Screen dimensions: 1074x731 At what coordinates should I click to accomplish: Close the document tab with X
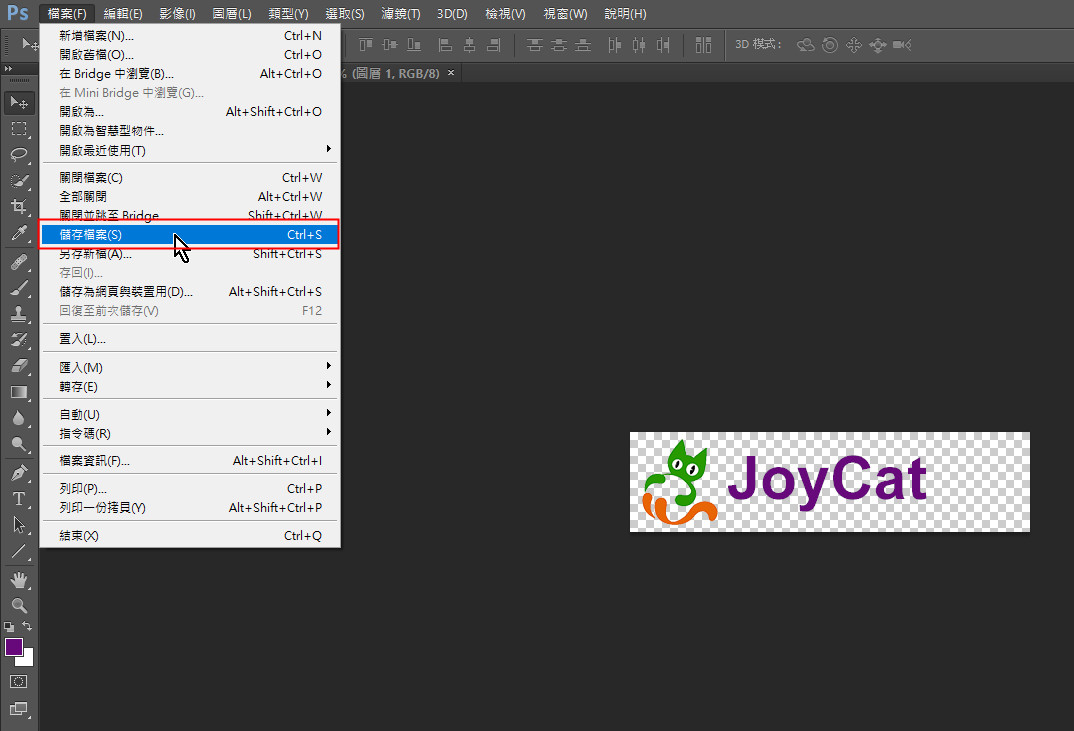(x=451, y=73)
